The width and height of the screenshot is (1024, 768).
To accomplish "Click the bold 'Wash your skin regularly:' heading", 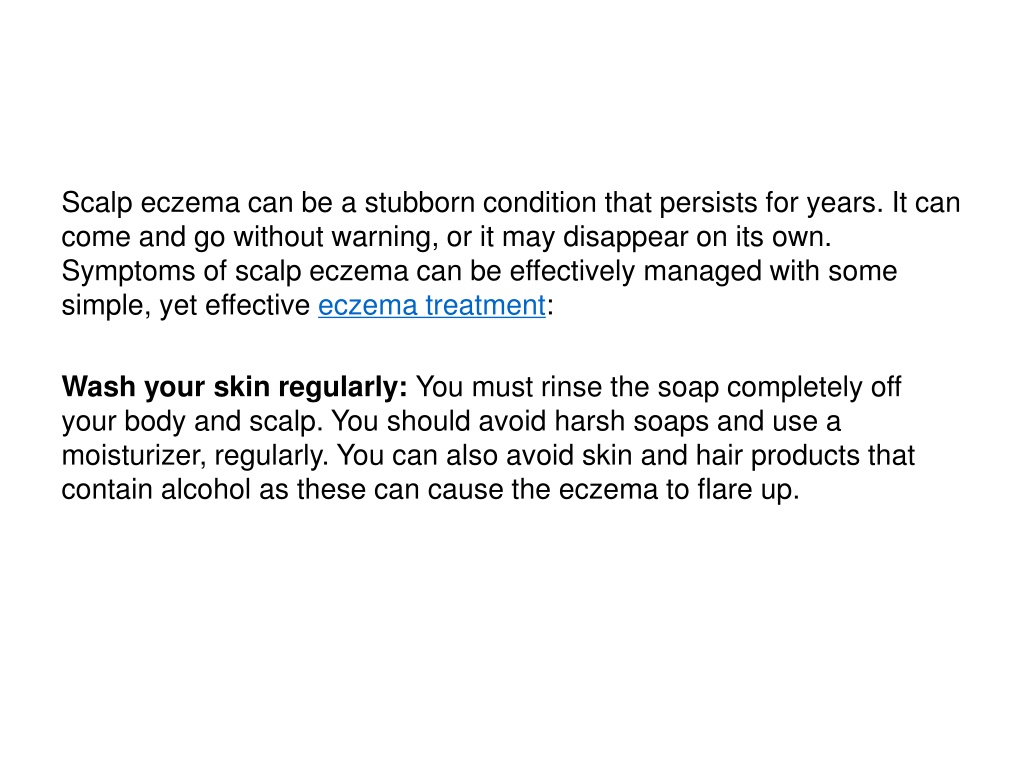I will [234, 387].
